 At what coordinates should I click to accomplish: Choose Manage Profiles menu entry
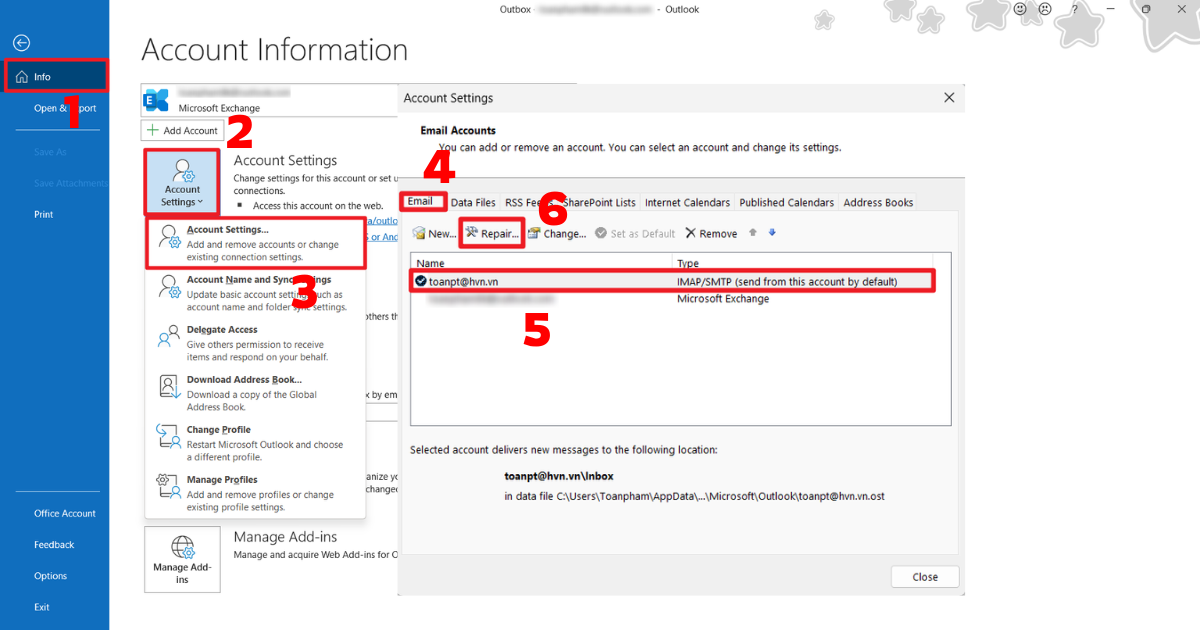[256, 493]
